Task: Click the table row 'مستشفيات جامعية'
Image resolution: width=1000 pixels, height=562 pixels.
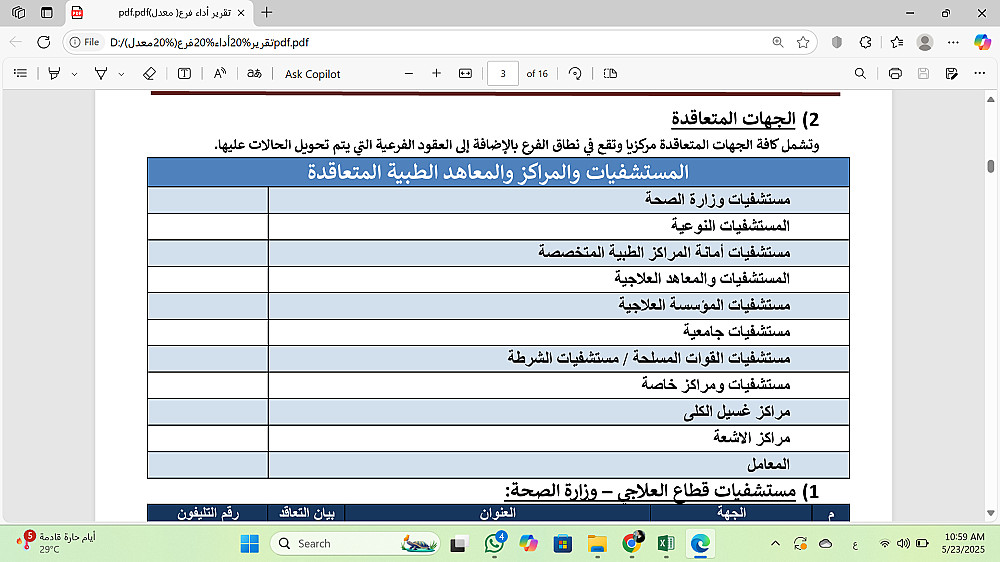Action: (498, 332)
